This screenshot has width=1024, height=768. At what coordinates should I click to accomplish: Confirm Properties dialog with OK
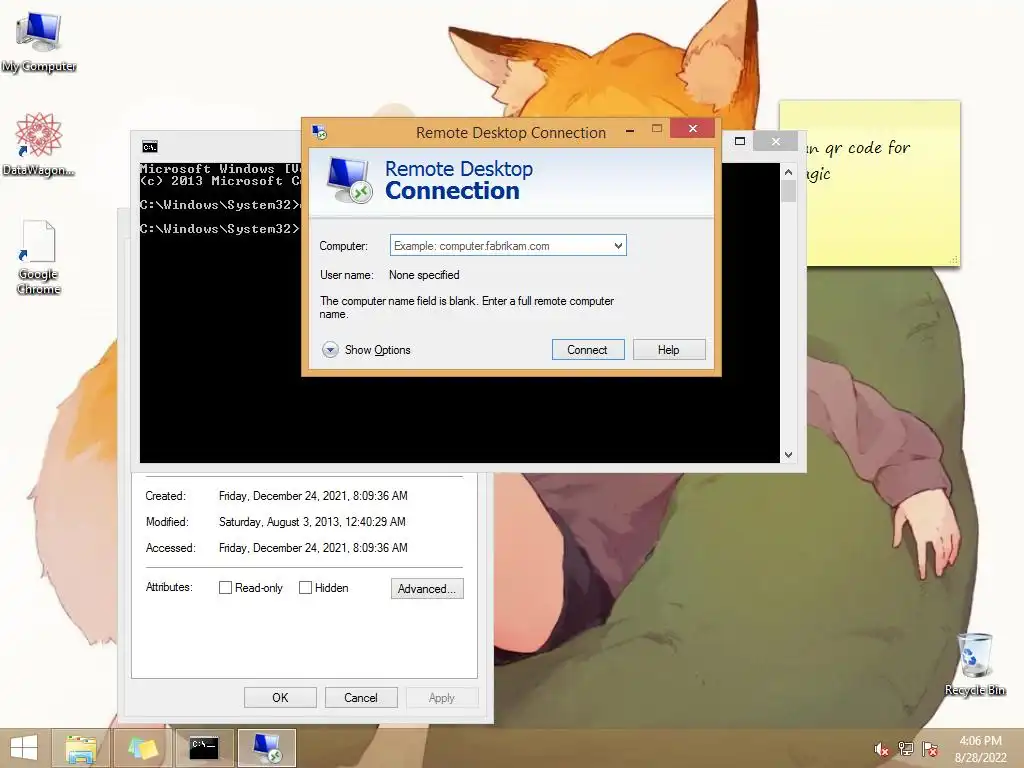click(280, 697)
